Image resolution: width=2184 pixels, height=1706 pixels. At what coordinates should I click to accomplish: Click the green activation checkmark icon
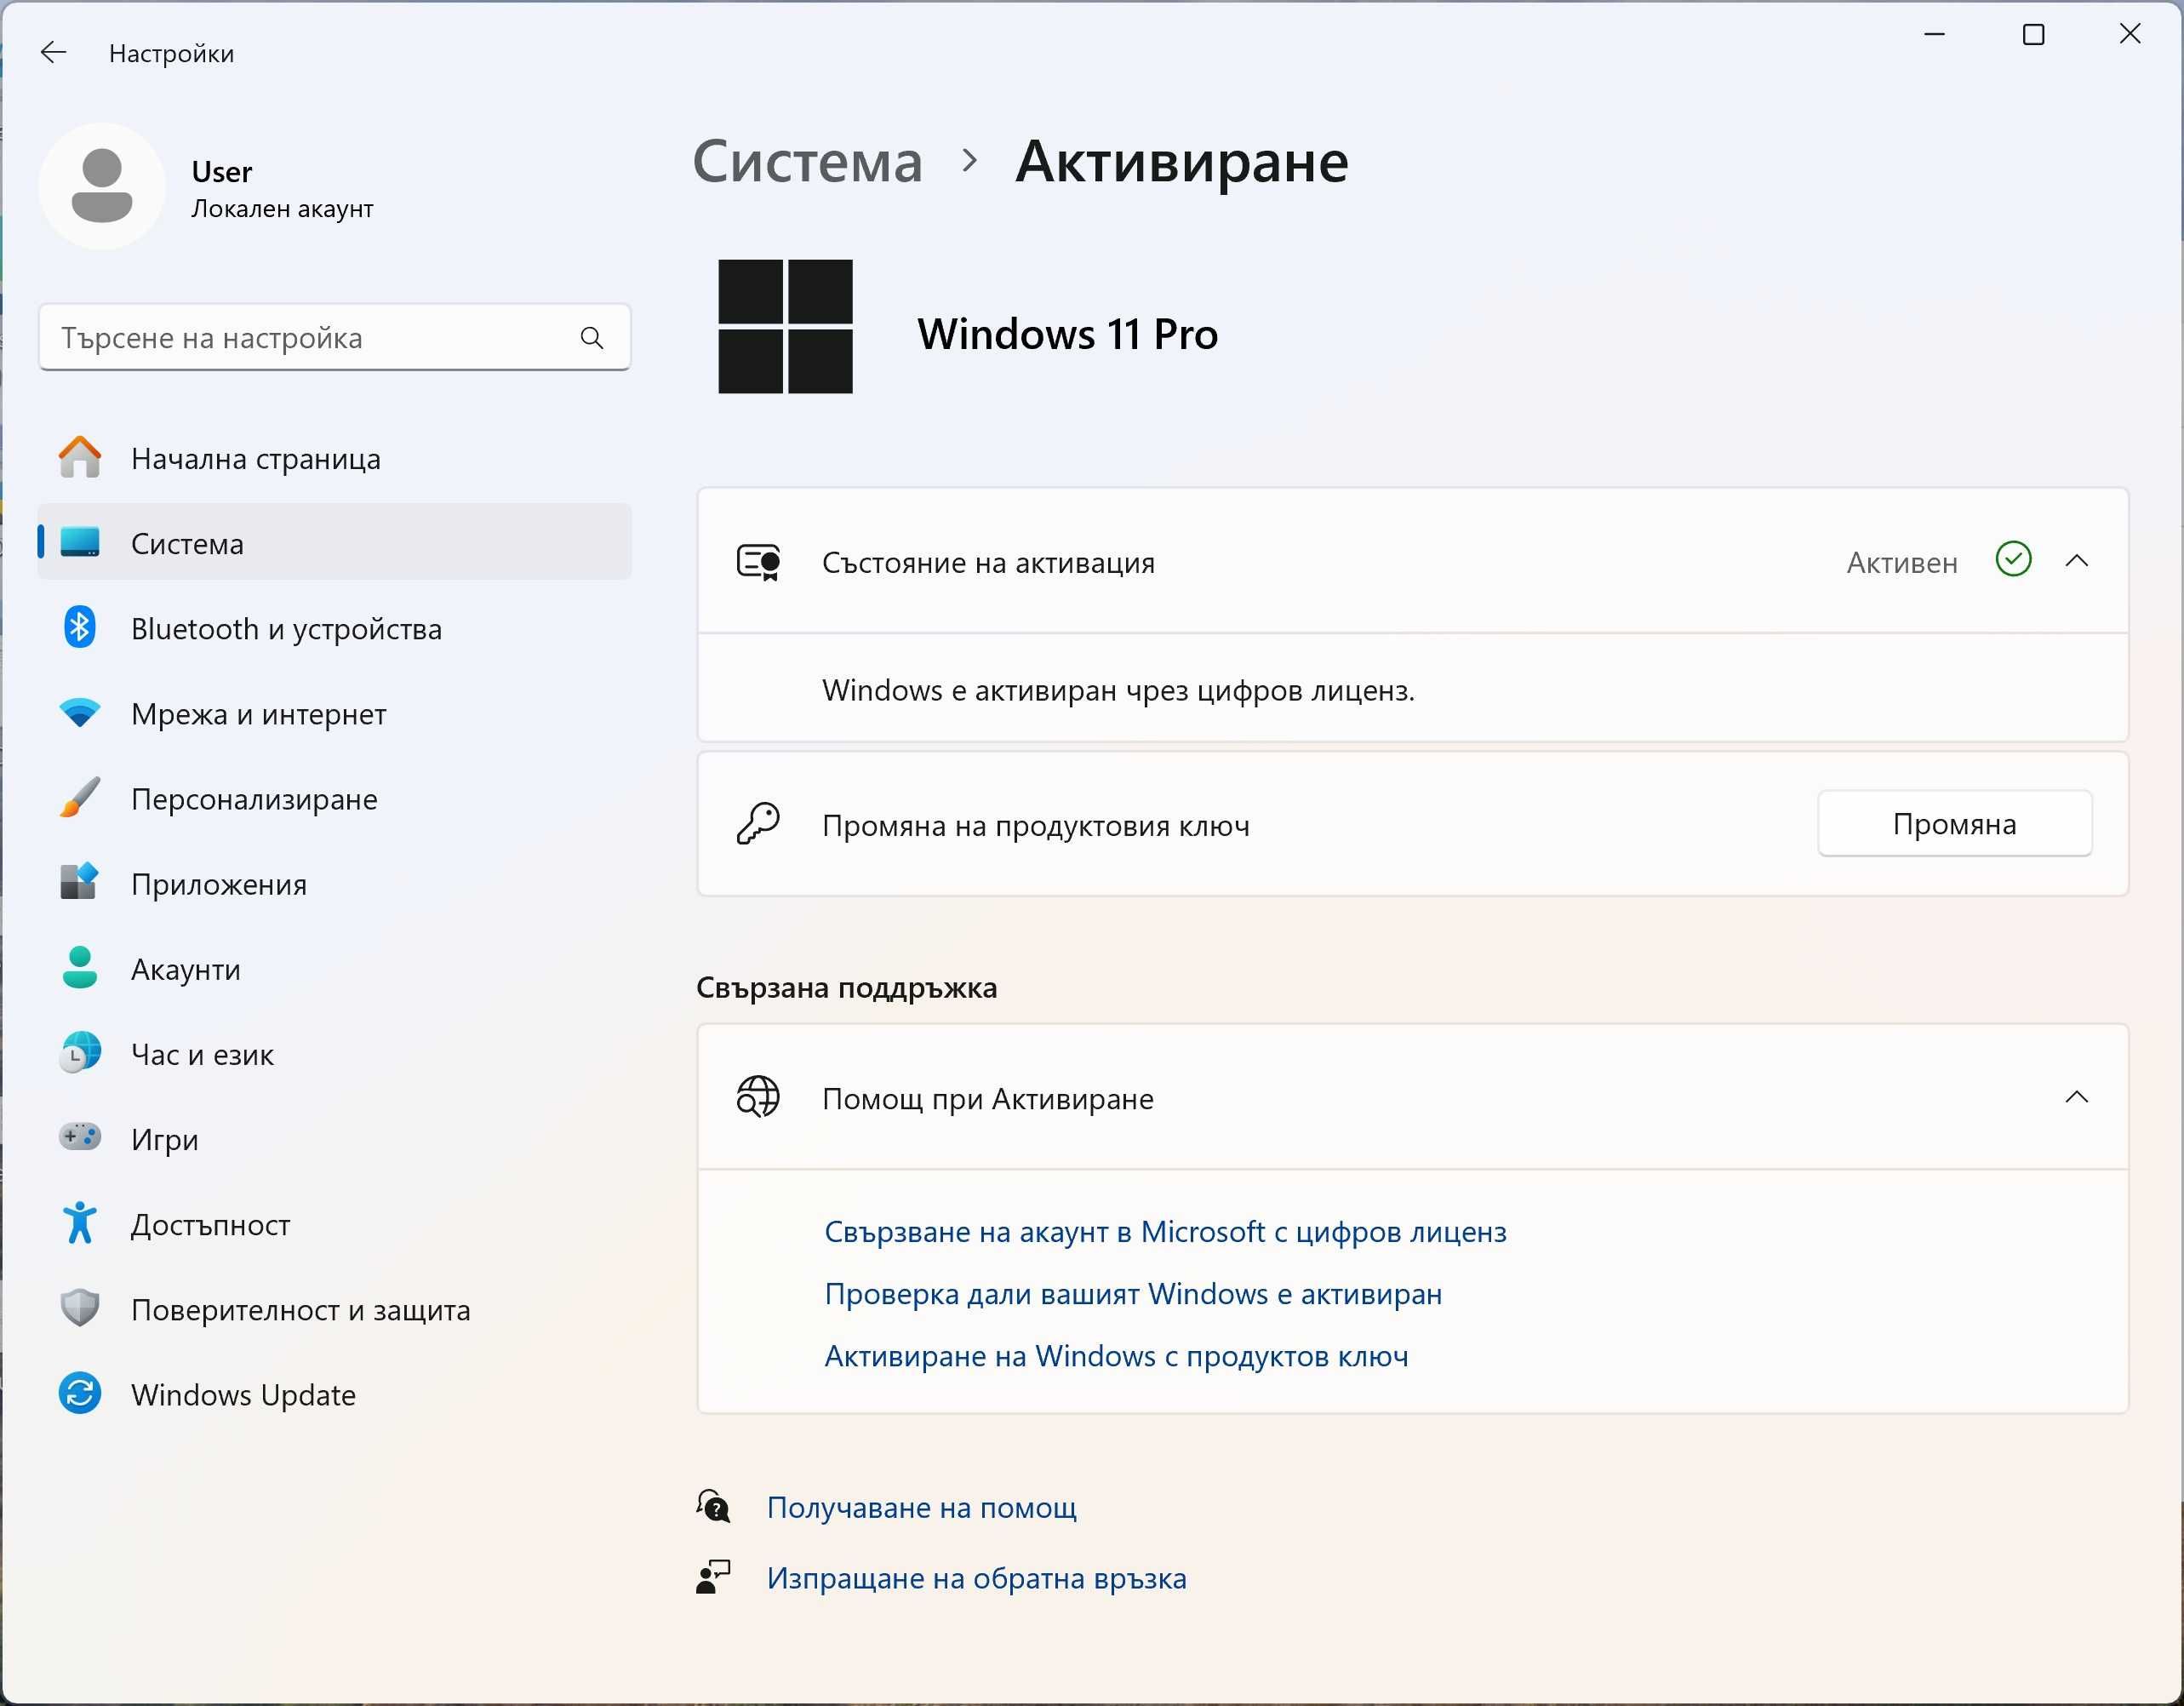click(x=2013, y=560)
